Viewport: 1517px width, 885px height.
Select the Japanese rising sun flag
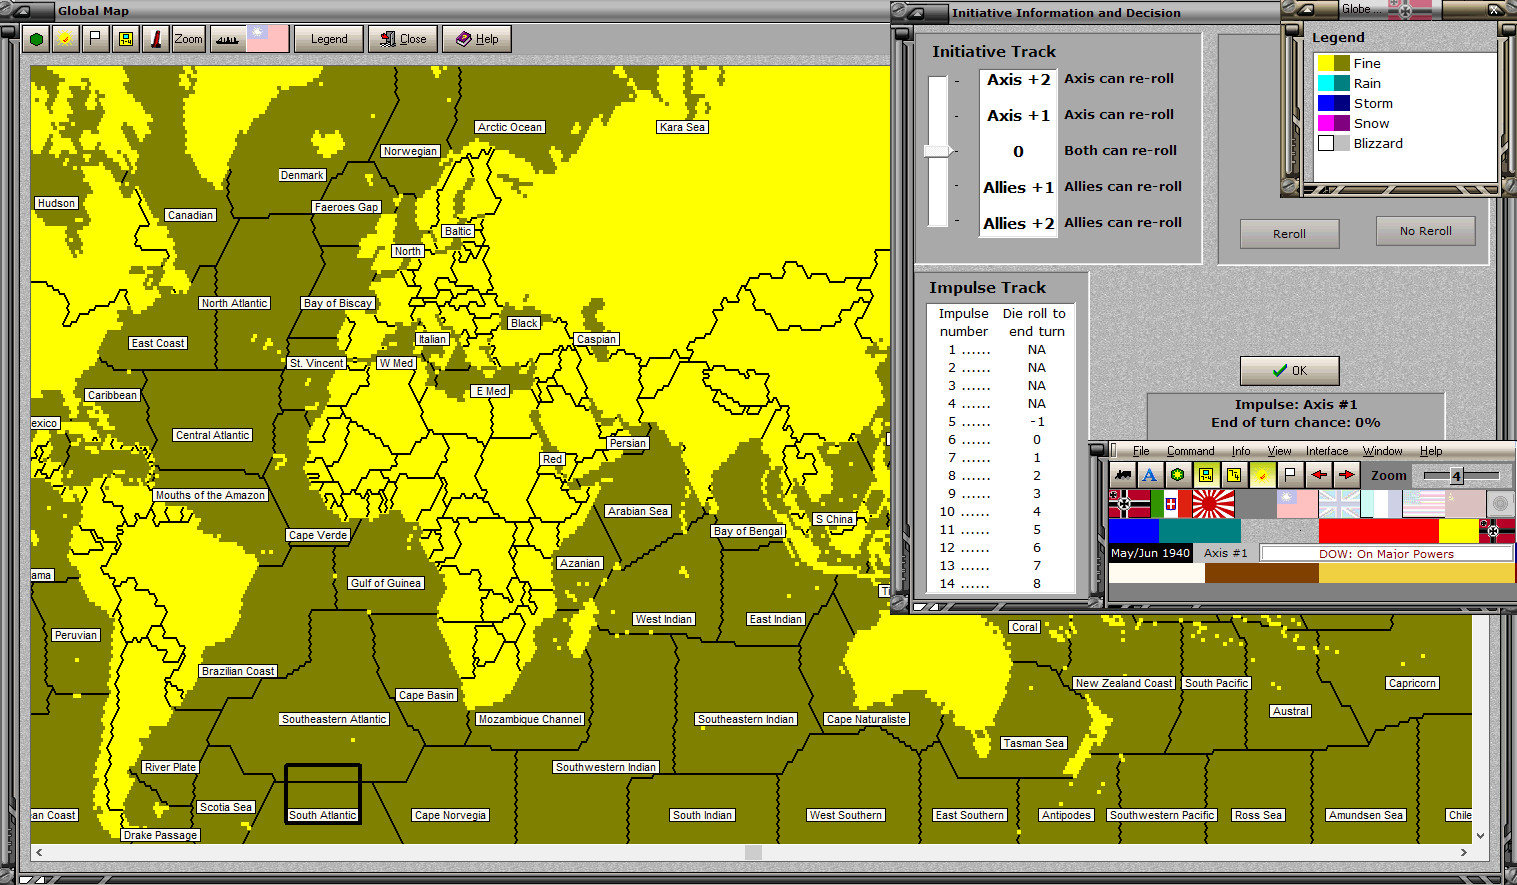(x=1213, y=504)
